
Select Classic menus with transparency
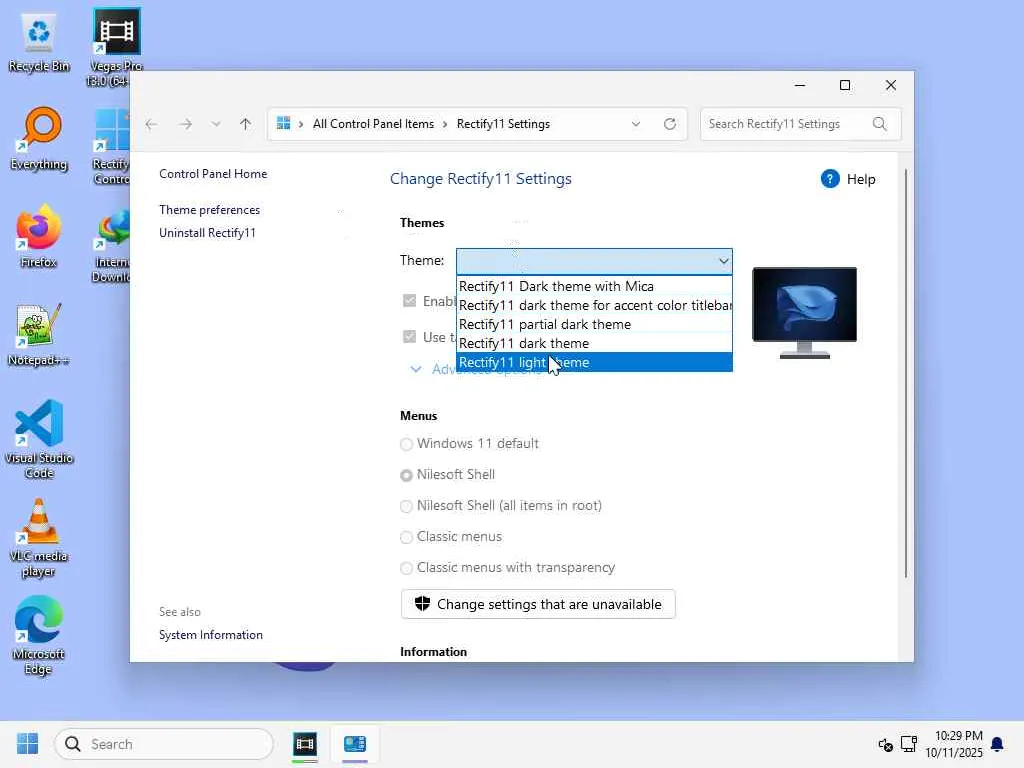click(406, 568)
